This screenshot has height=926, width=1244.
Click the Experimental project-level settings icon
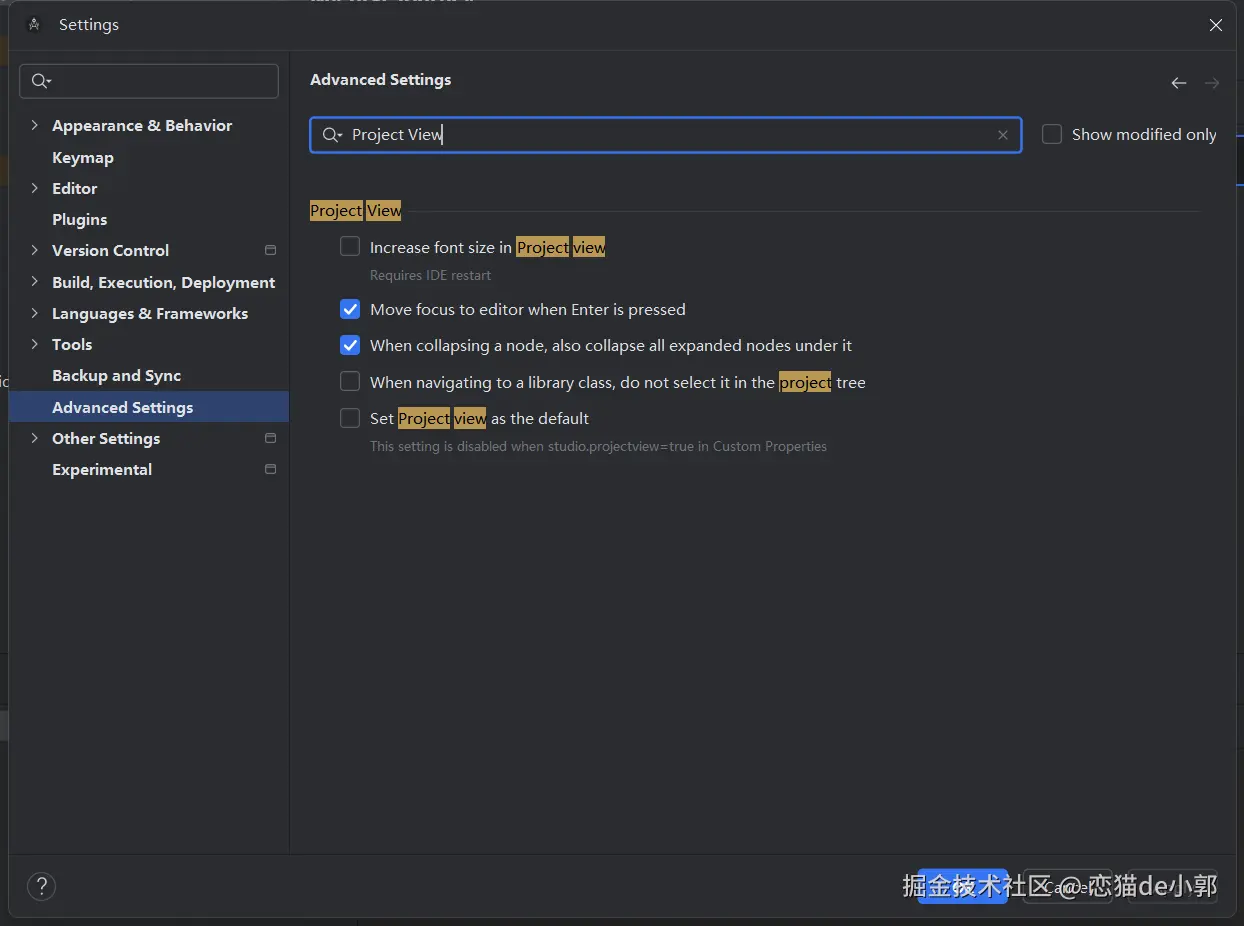[270, 469]
